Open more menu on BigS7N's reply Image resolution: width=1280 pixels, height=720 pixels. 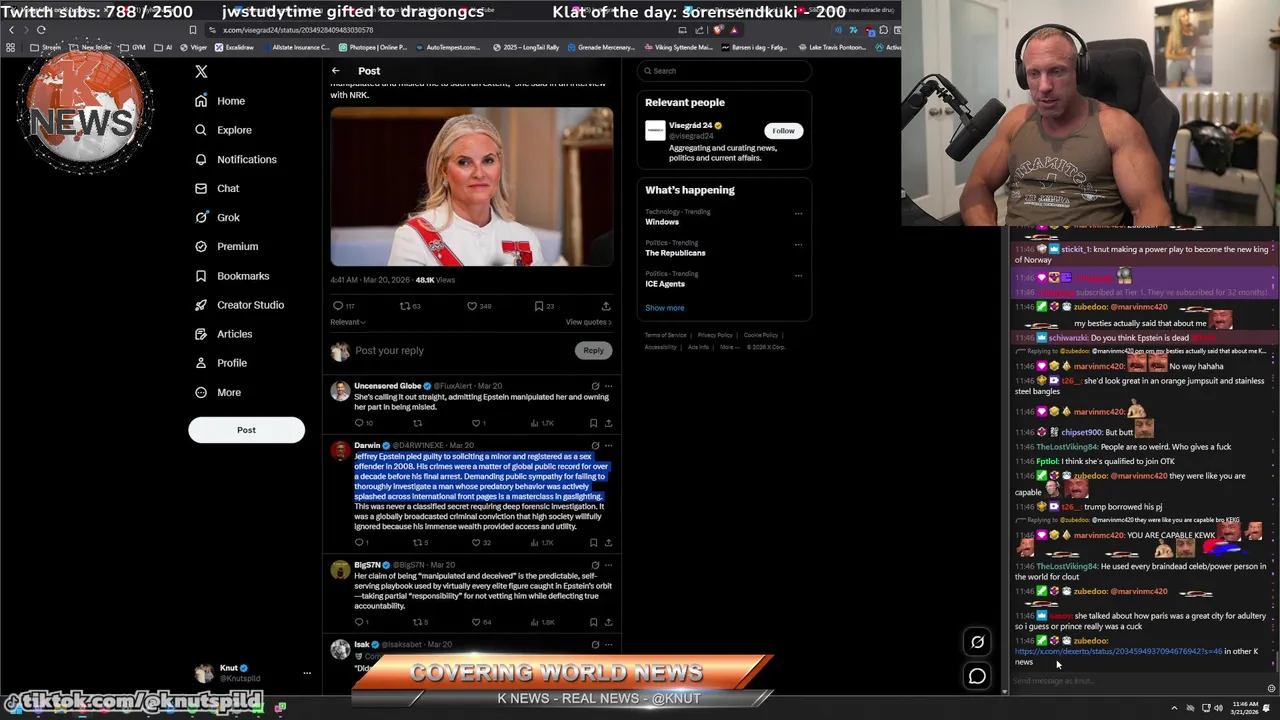click(x=608, y=565)
